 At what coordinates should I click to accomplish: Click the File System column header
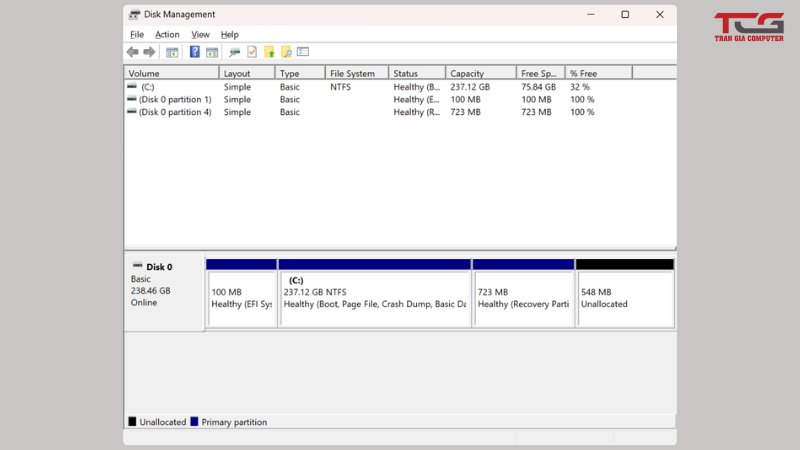[x=353, y=73]
